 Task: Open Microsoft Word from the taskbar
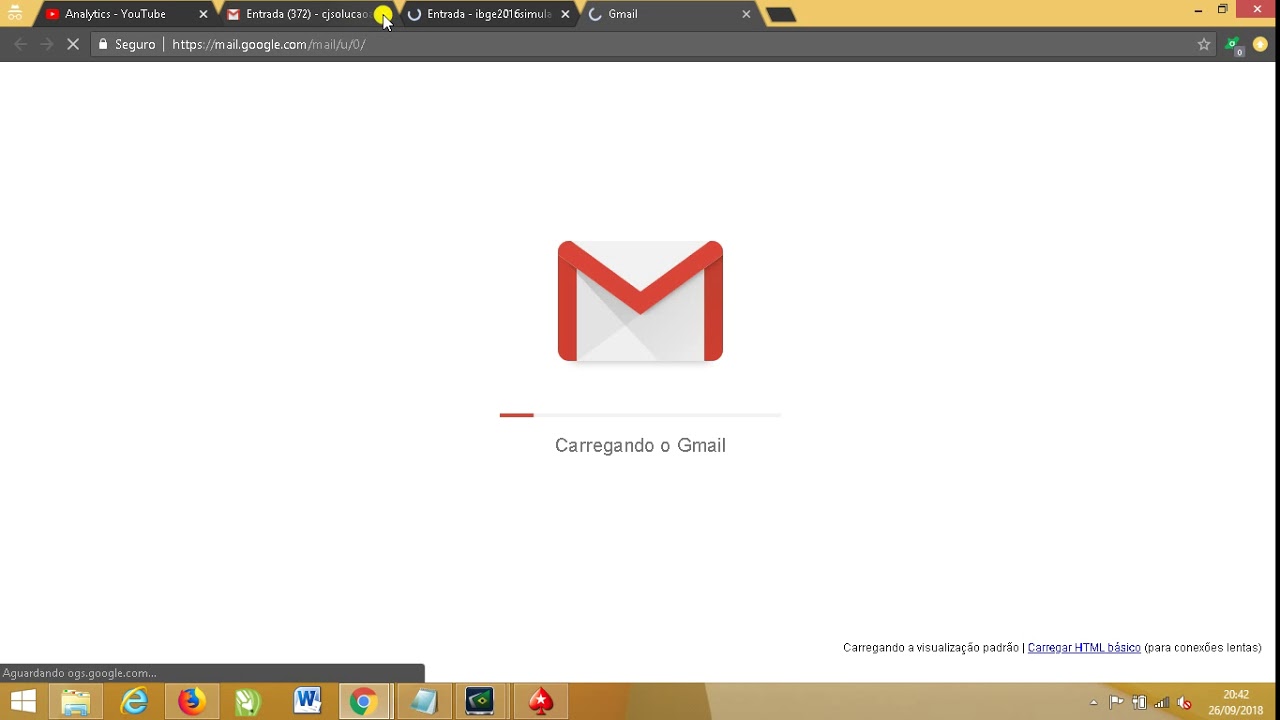pyautogui.click(x=307, y=702)
